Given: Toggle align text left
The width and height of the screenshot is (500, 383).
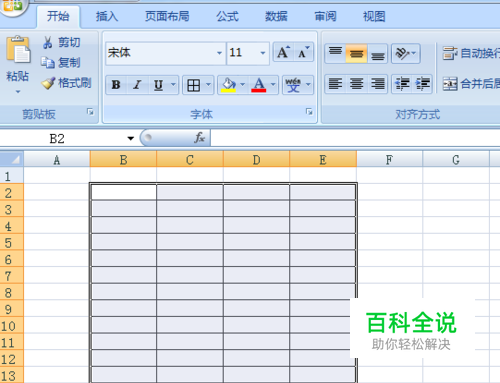Looking at the screenshot, I should pos(335,84).
